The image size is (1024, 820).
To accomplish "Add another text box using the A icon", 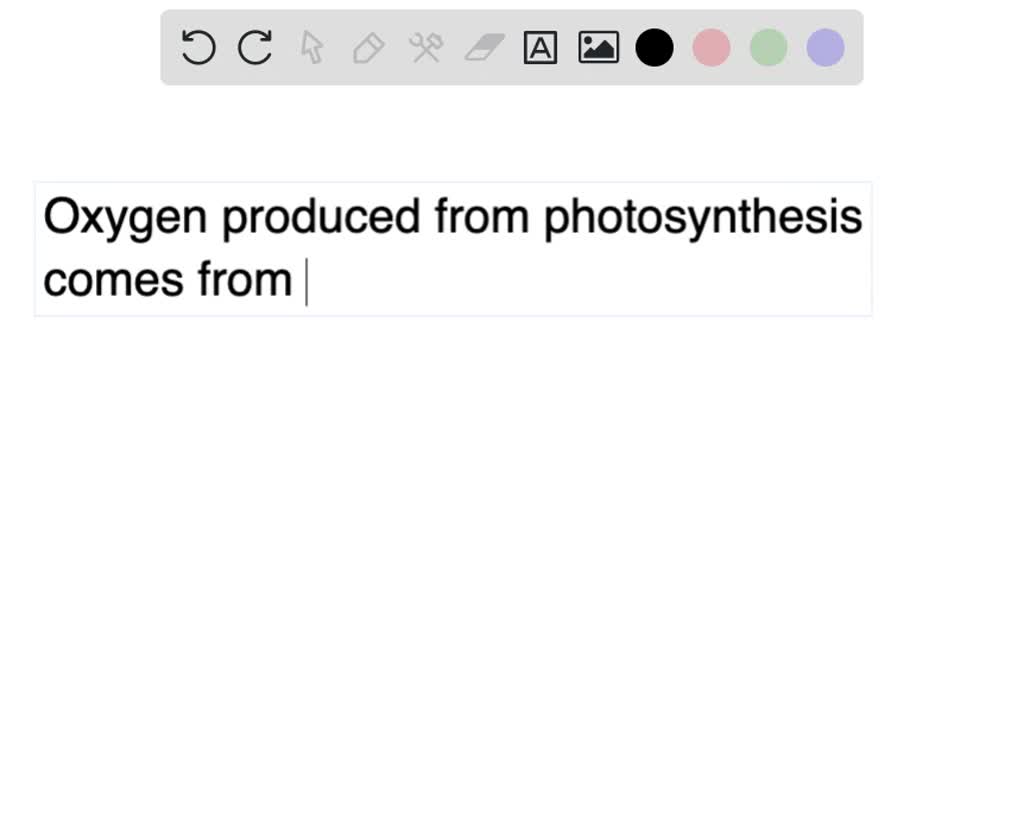I will [540, 46].
